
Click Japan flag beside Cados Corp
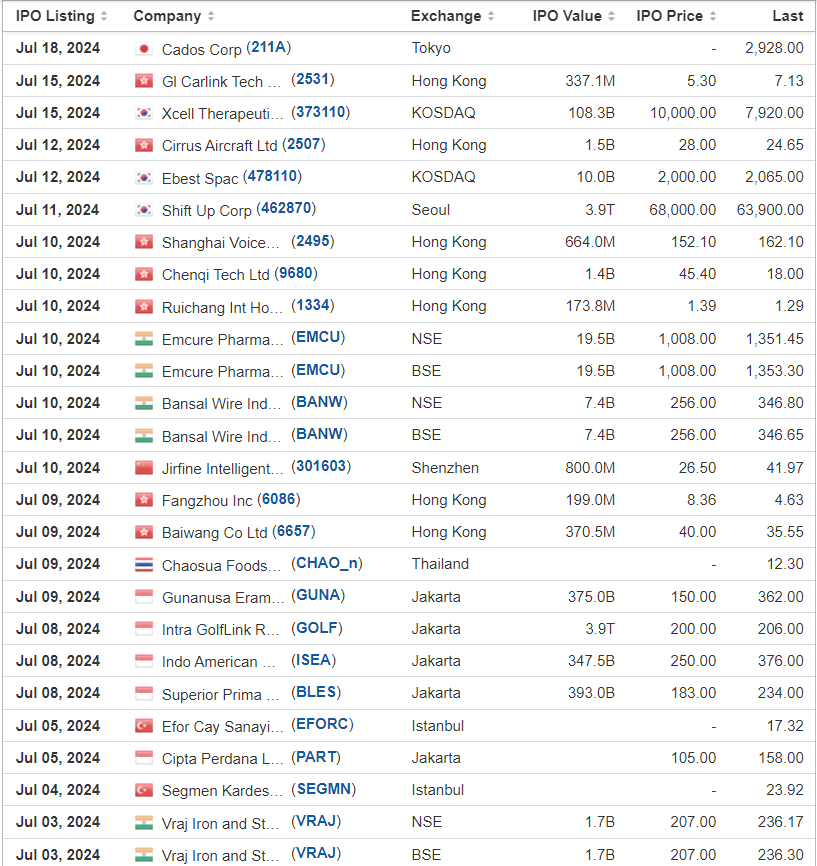pyautogui.click(x=144, y=49)
